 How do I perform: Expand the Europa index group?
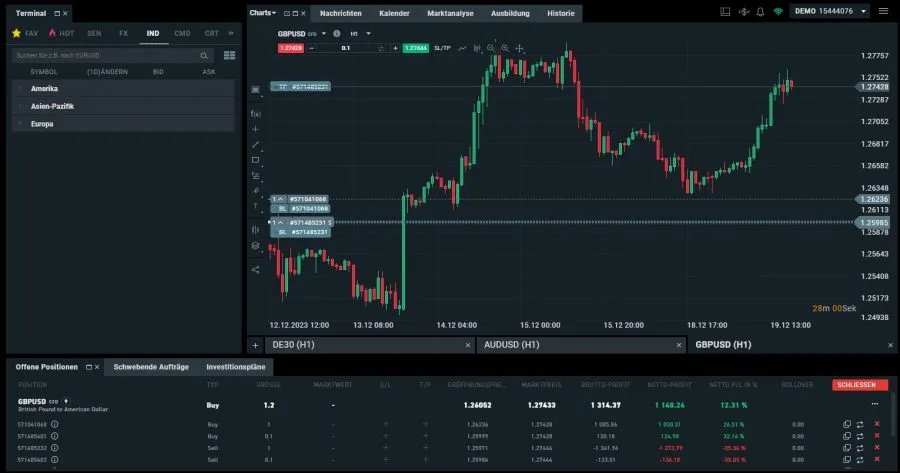tap(42, 124)
